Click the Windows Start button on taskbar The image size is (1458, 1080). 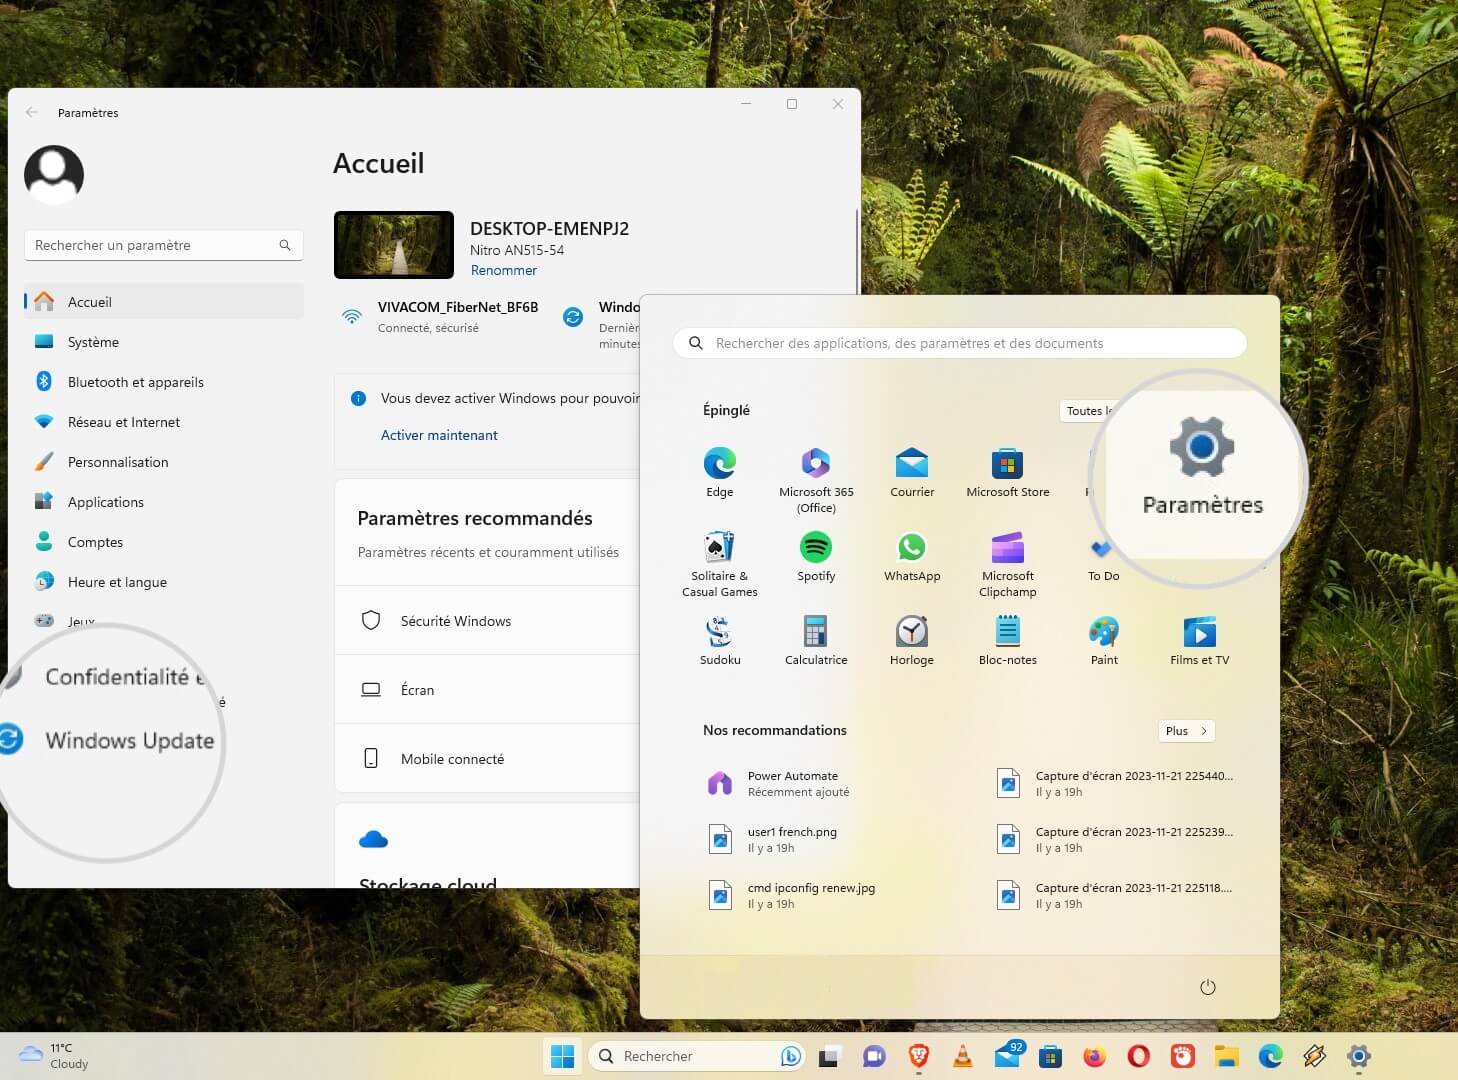[x=563, y=1056]
